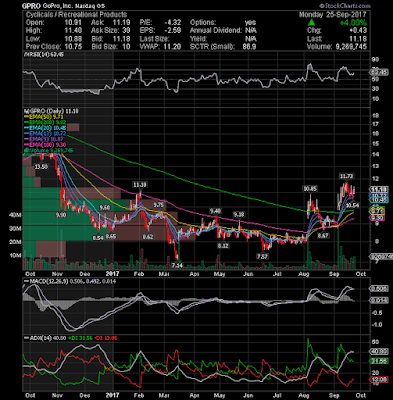
Task: Click the 13.50 price label near October
Action: pyautogui.click(x=41, y=167)
